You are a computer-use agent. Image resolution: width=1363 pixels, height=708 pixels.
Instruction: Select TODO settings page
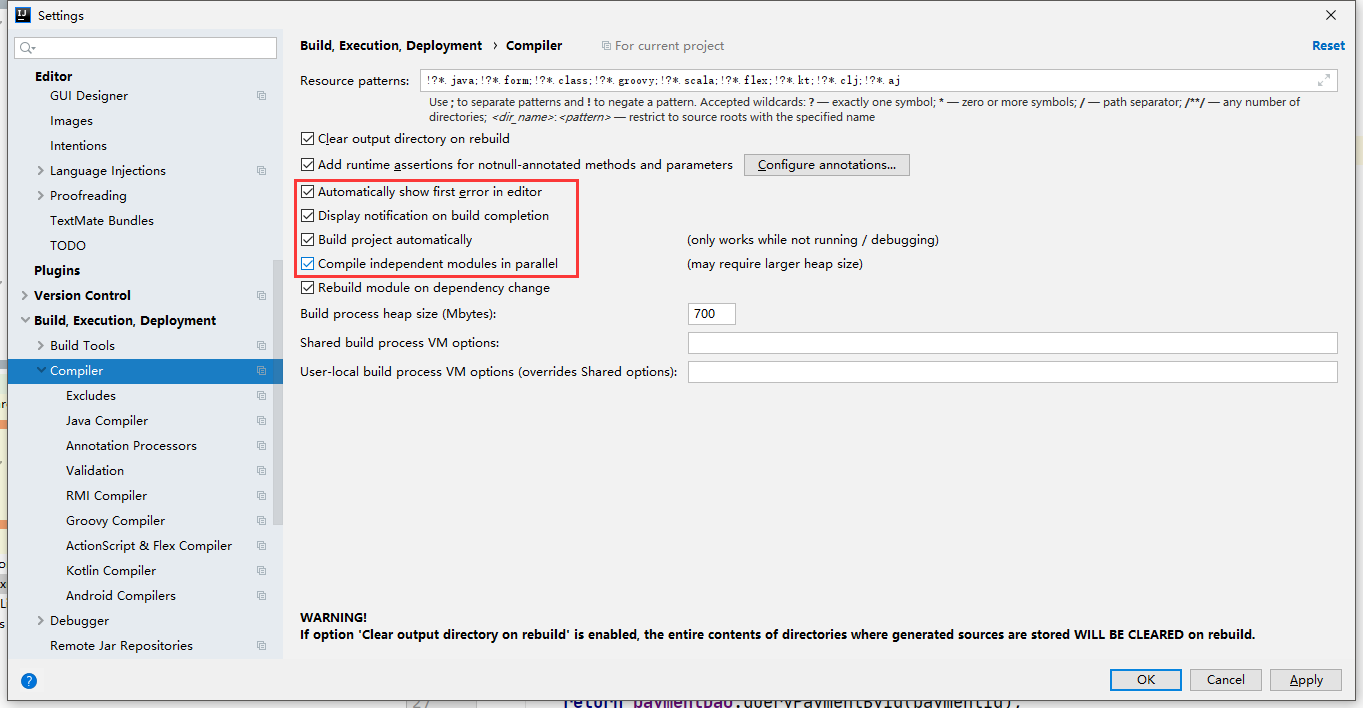coord(68,246)
